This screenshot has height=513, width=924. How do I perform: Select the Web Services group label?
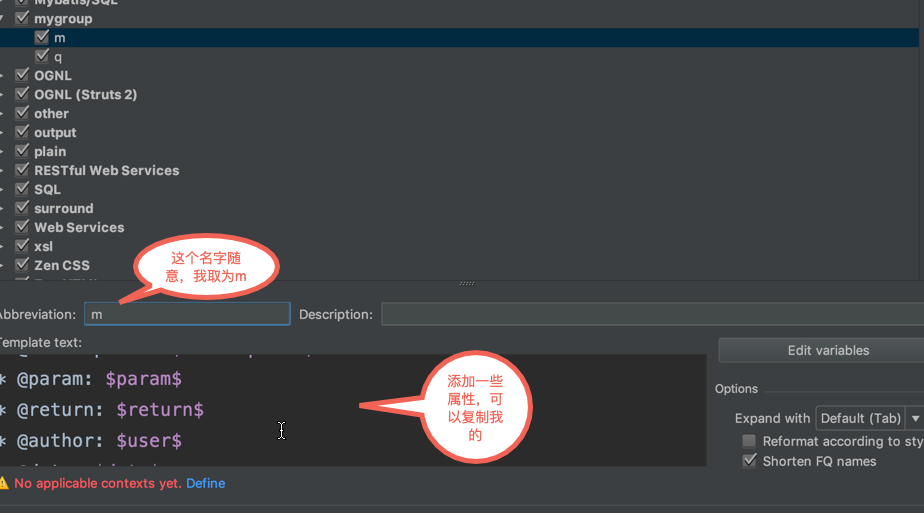click(x=79, y=227)
